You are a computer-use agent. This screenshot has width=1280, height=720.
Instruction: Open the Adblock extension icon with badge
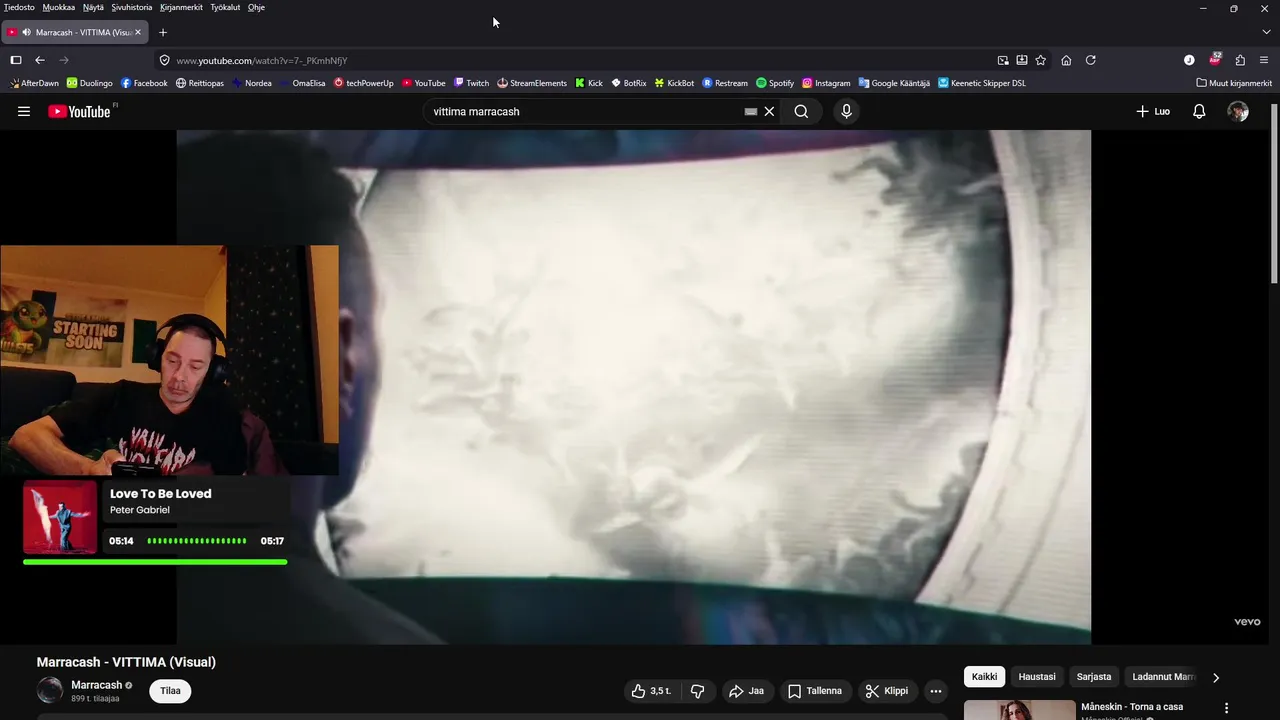(1215, 60)
